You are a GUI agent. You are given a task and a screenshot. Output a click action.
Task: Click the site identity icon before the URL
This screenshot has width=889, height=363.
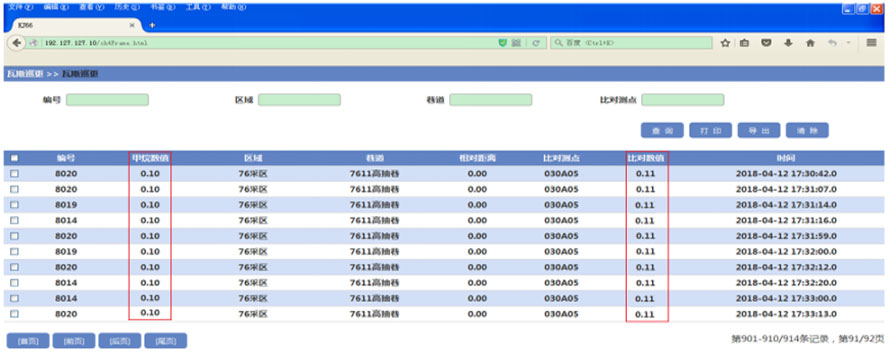coord(33,43)
